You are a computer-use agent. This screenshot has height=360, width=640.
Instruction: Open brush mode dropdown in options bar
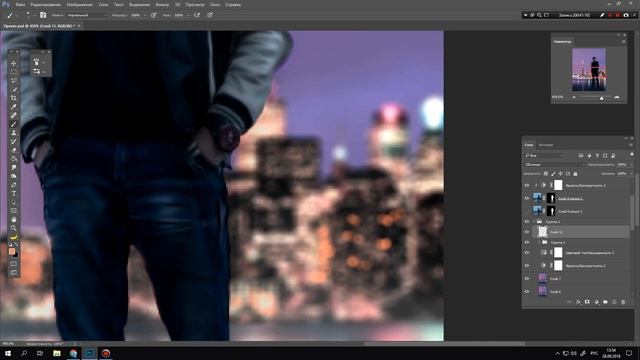[87, 15]
